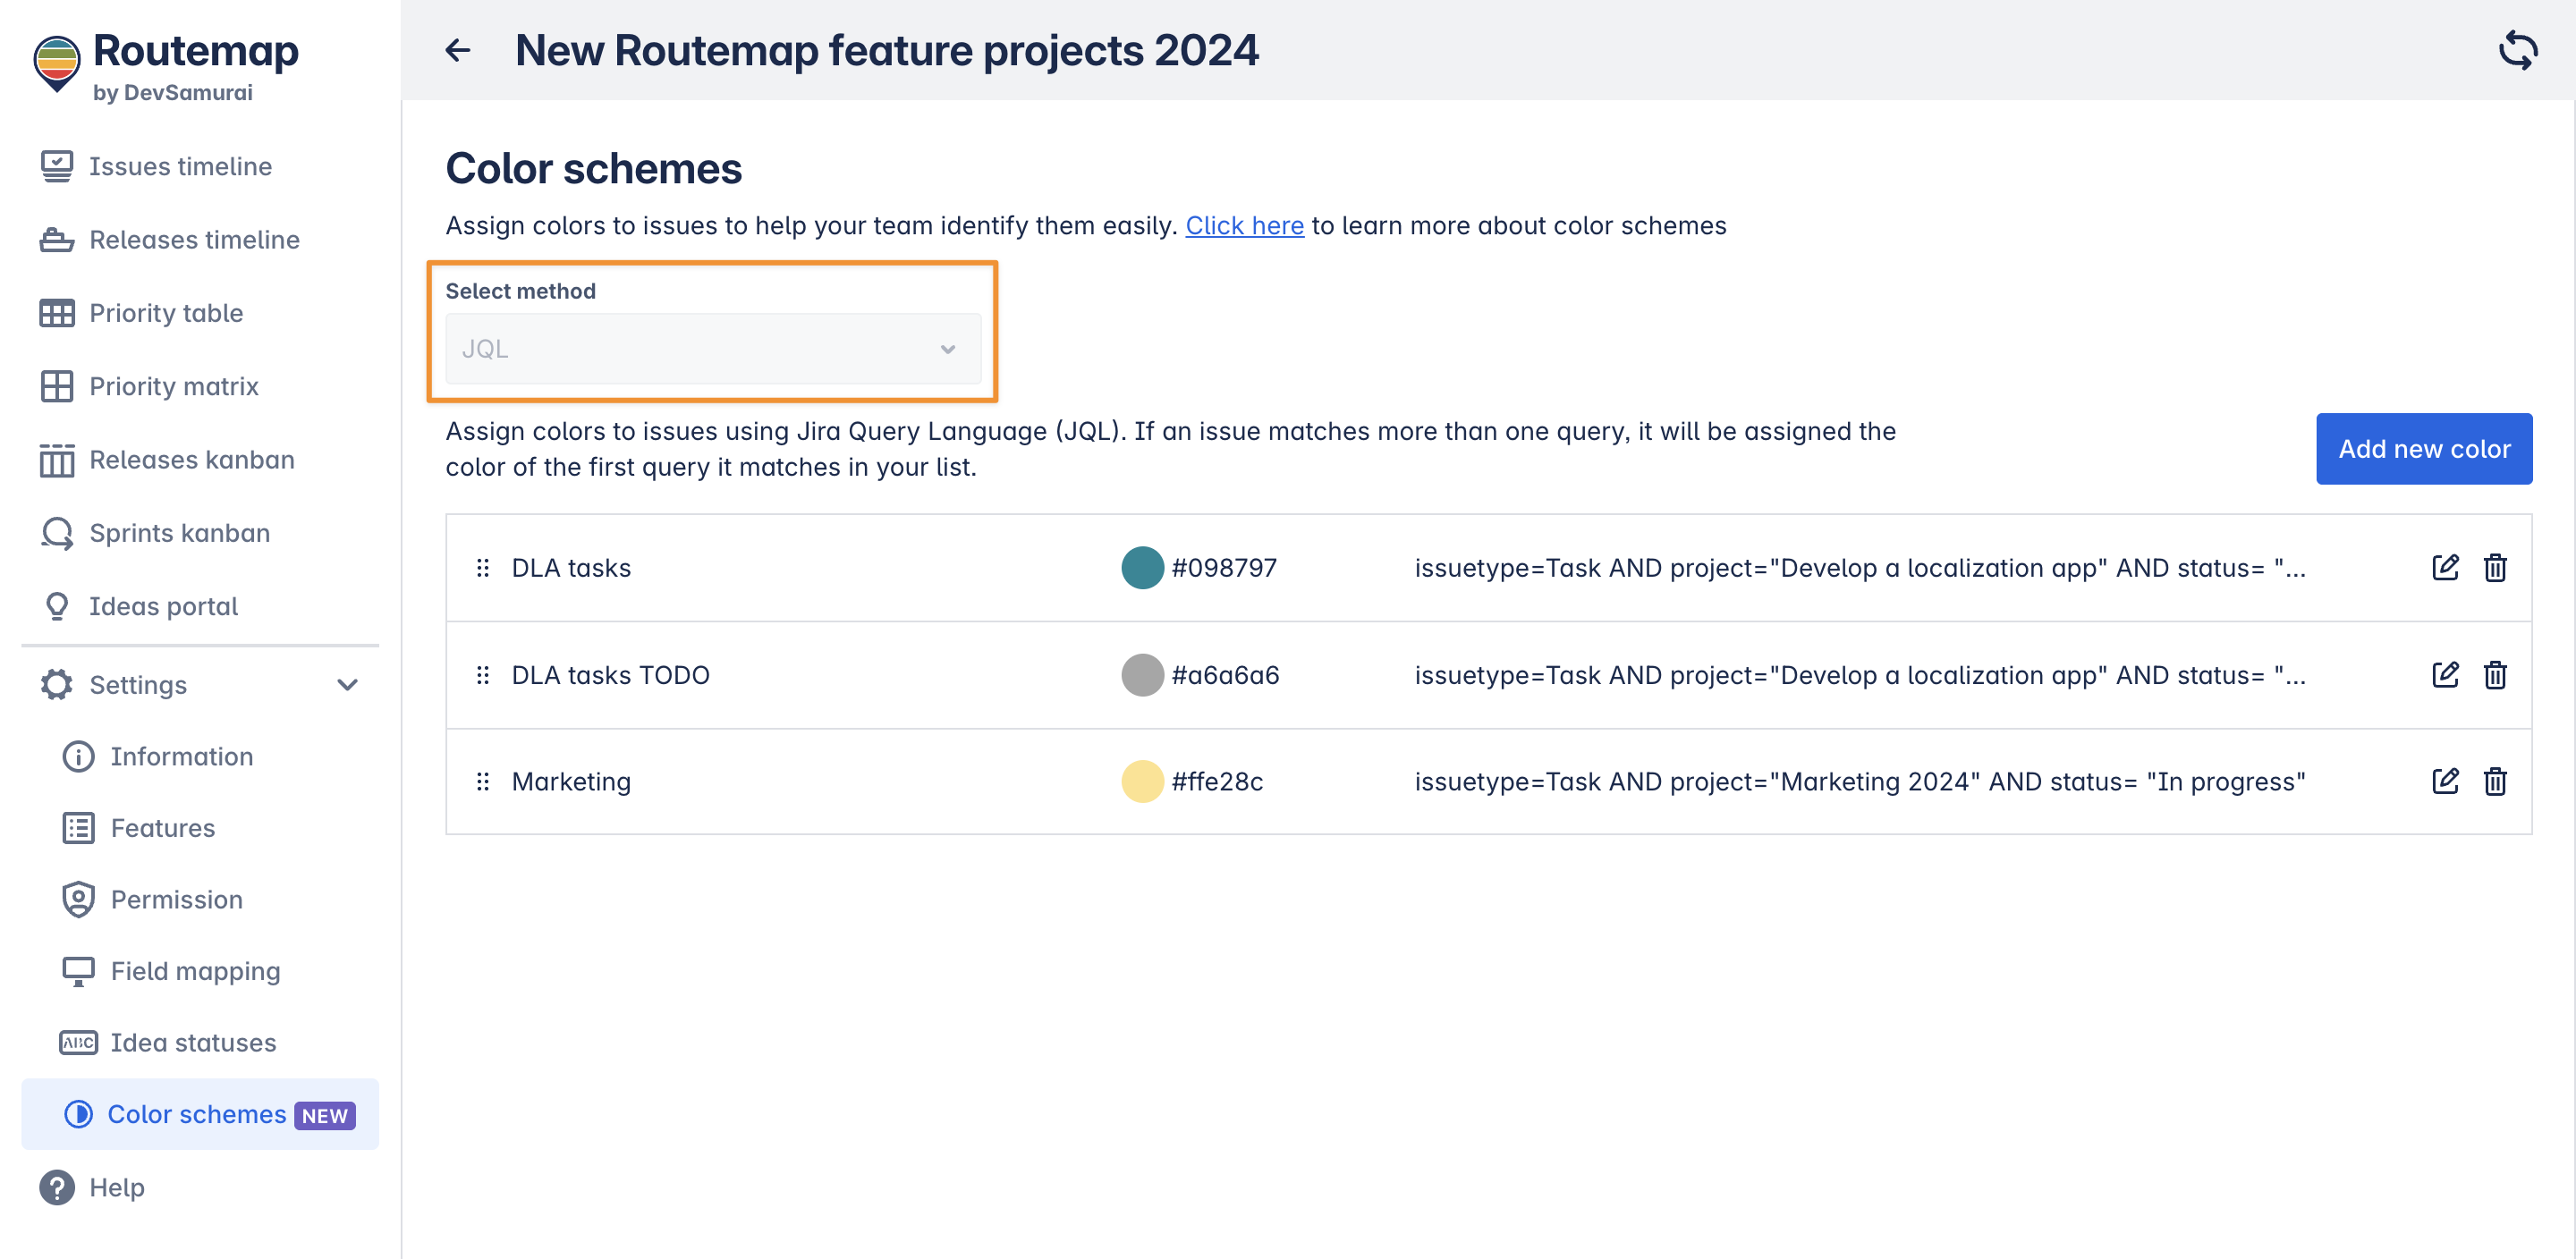Edit the DLA tasks color rule

coord(2444,568)
